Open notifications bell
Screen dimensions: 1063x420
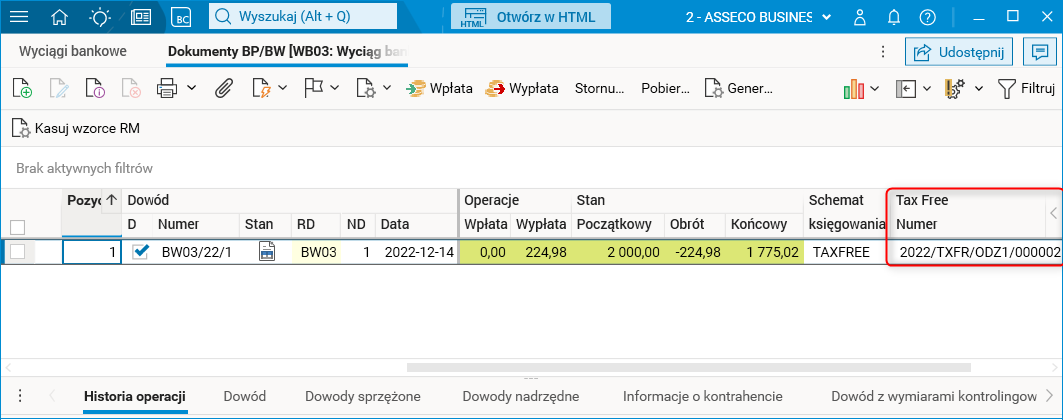(894, 18)
